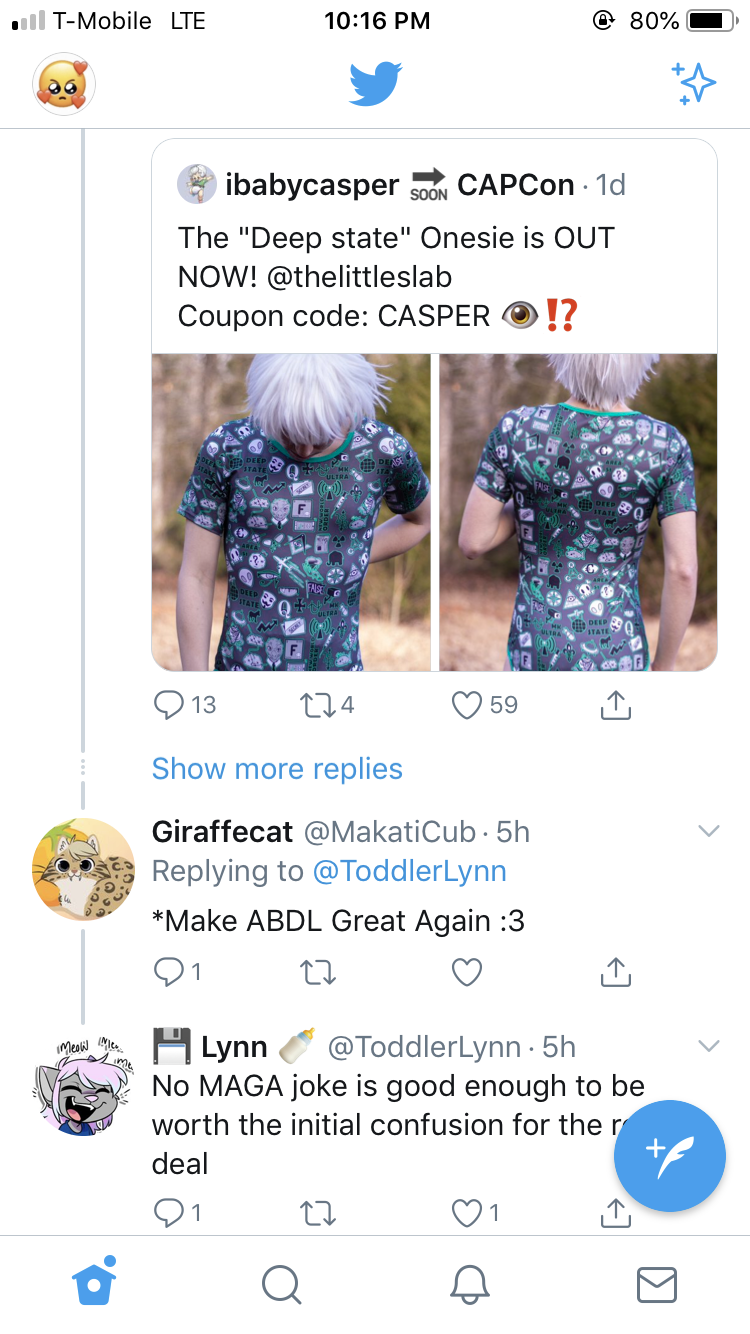The height and width of the screenshot is (1334, 750).
Task: Open the @ToddlerLynn reply mention link
Action: coord(410,871)
